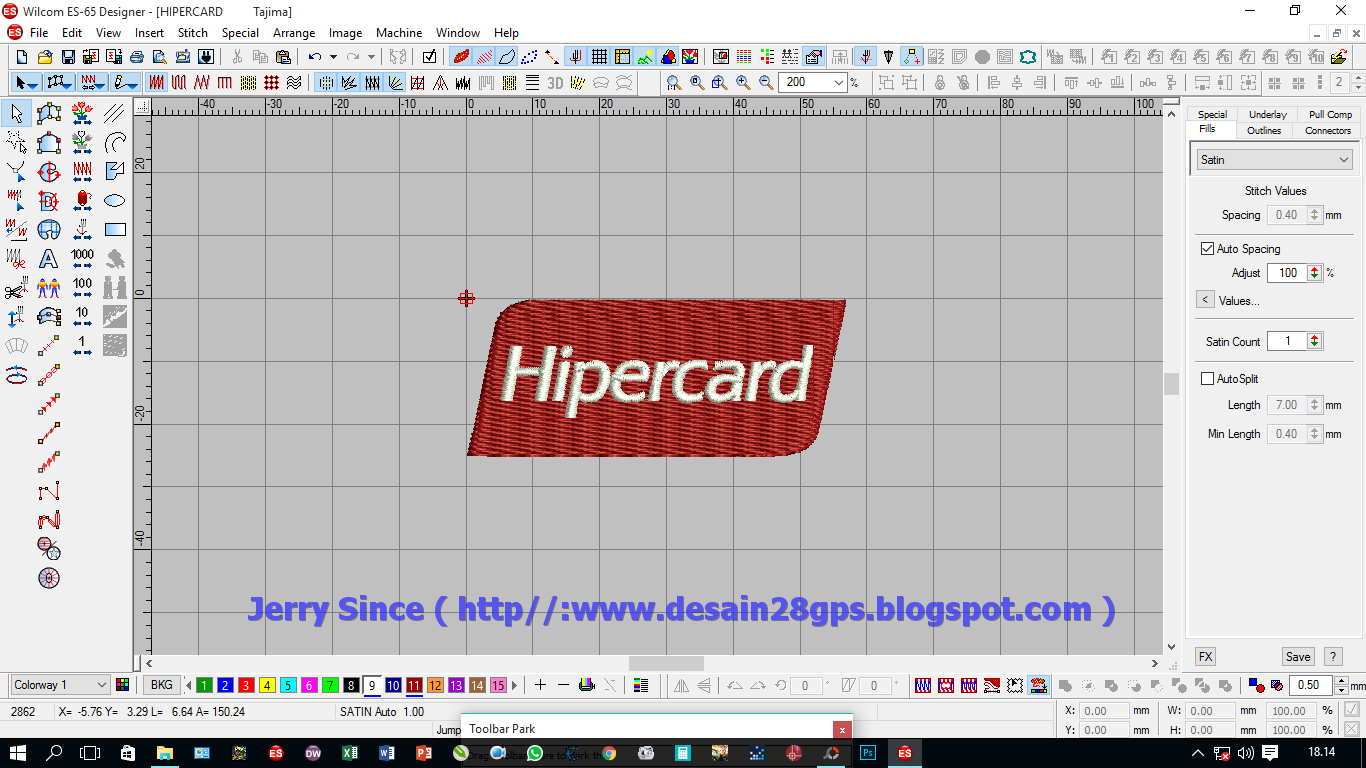
Task: Select the arrow Select Object tool in left toolbox
Action: [16, 114]
